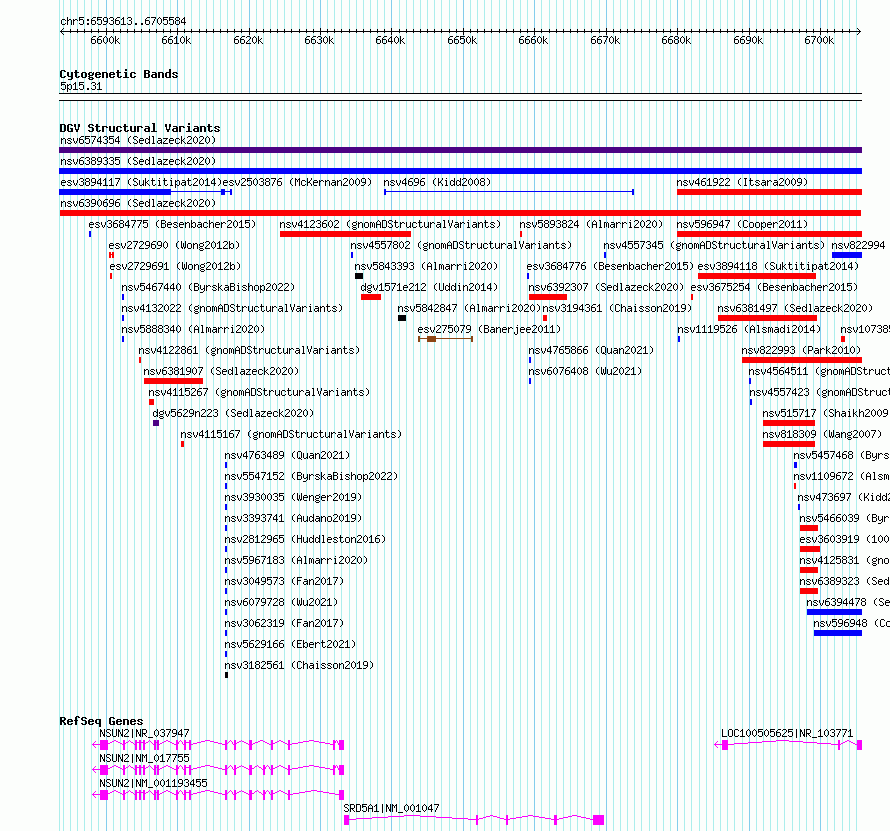This screenshot has height=831, width=890.
Task: Click the esv3684776 (Besenbacher2015) label
Action: (x=610, y=266)
